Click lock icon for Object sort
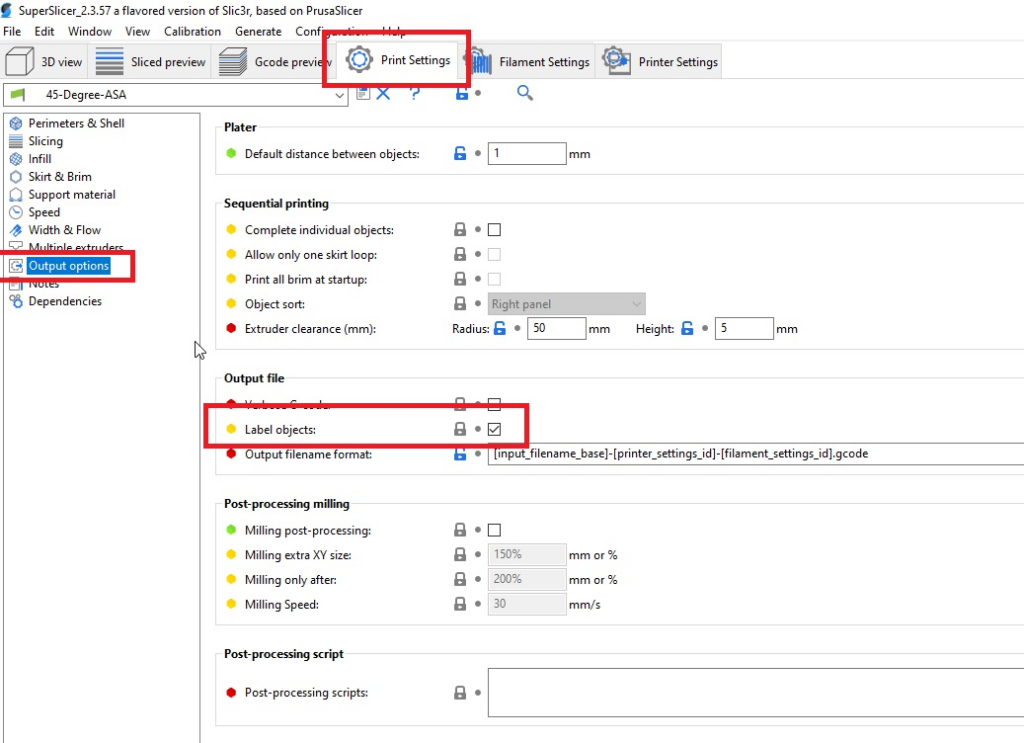 click(460, 304)
